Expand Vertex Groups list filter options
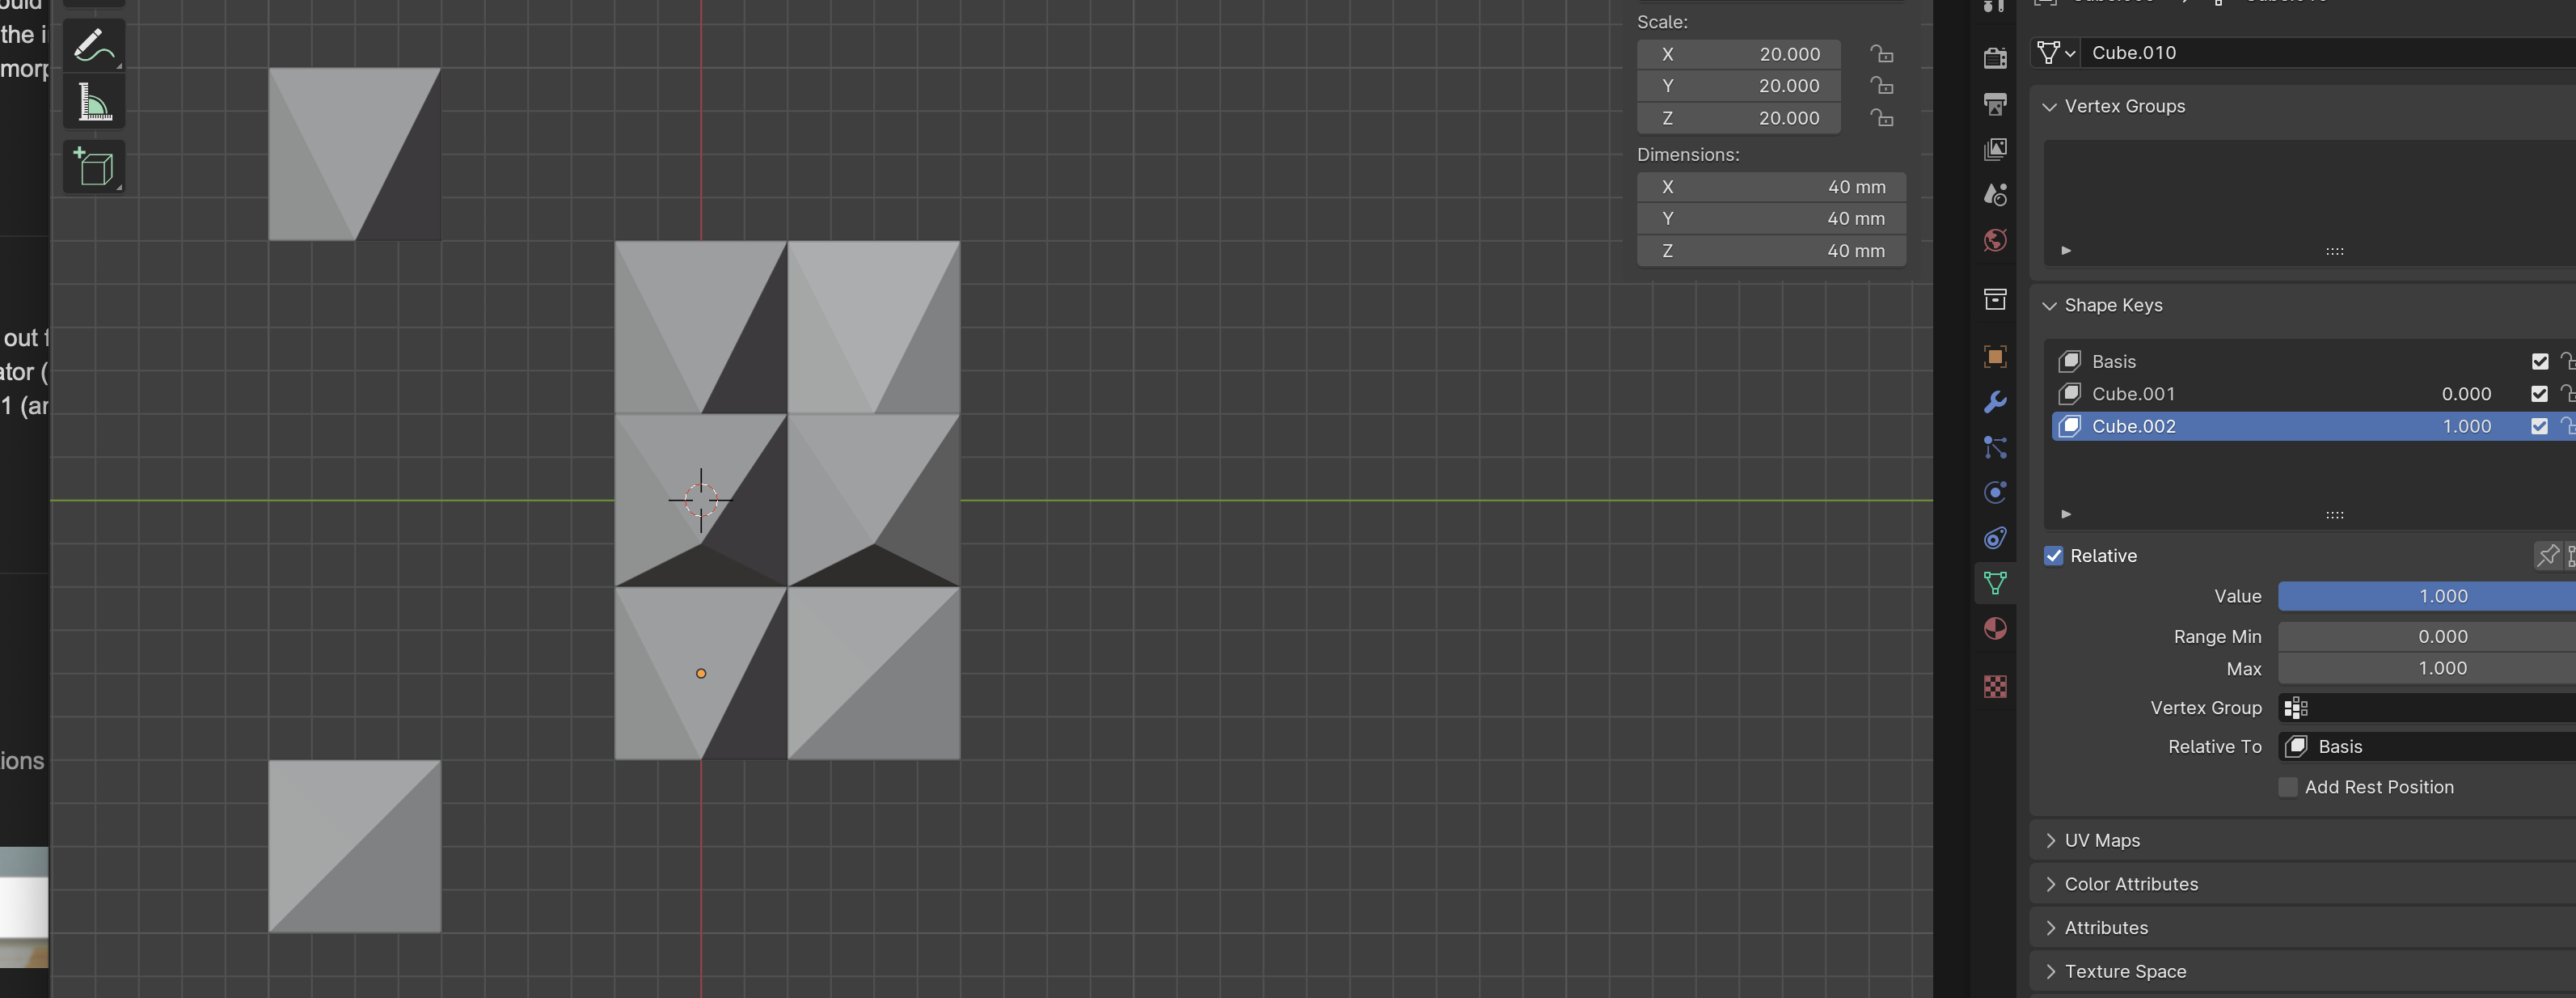Viewport: 2576px width, 998px height. tap(2066, 250)
